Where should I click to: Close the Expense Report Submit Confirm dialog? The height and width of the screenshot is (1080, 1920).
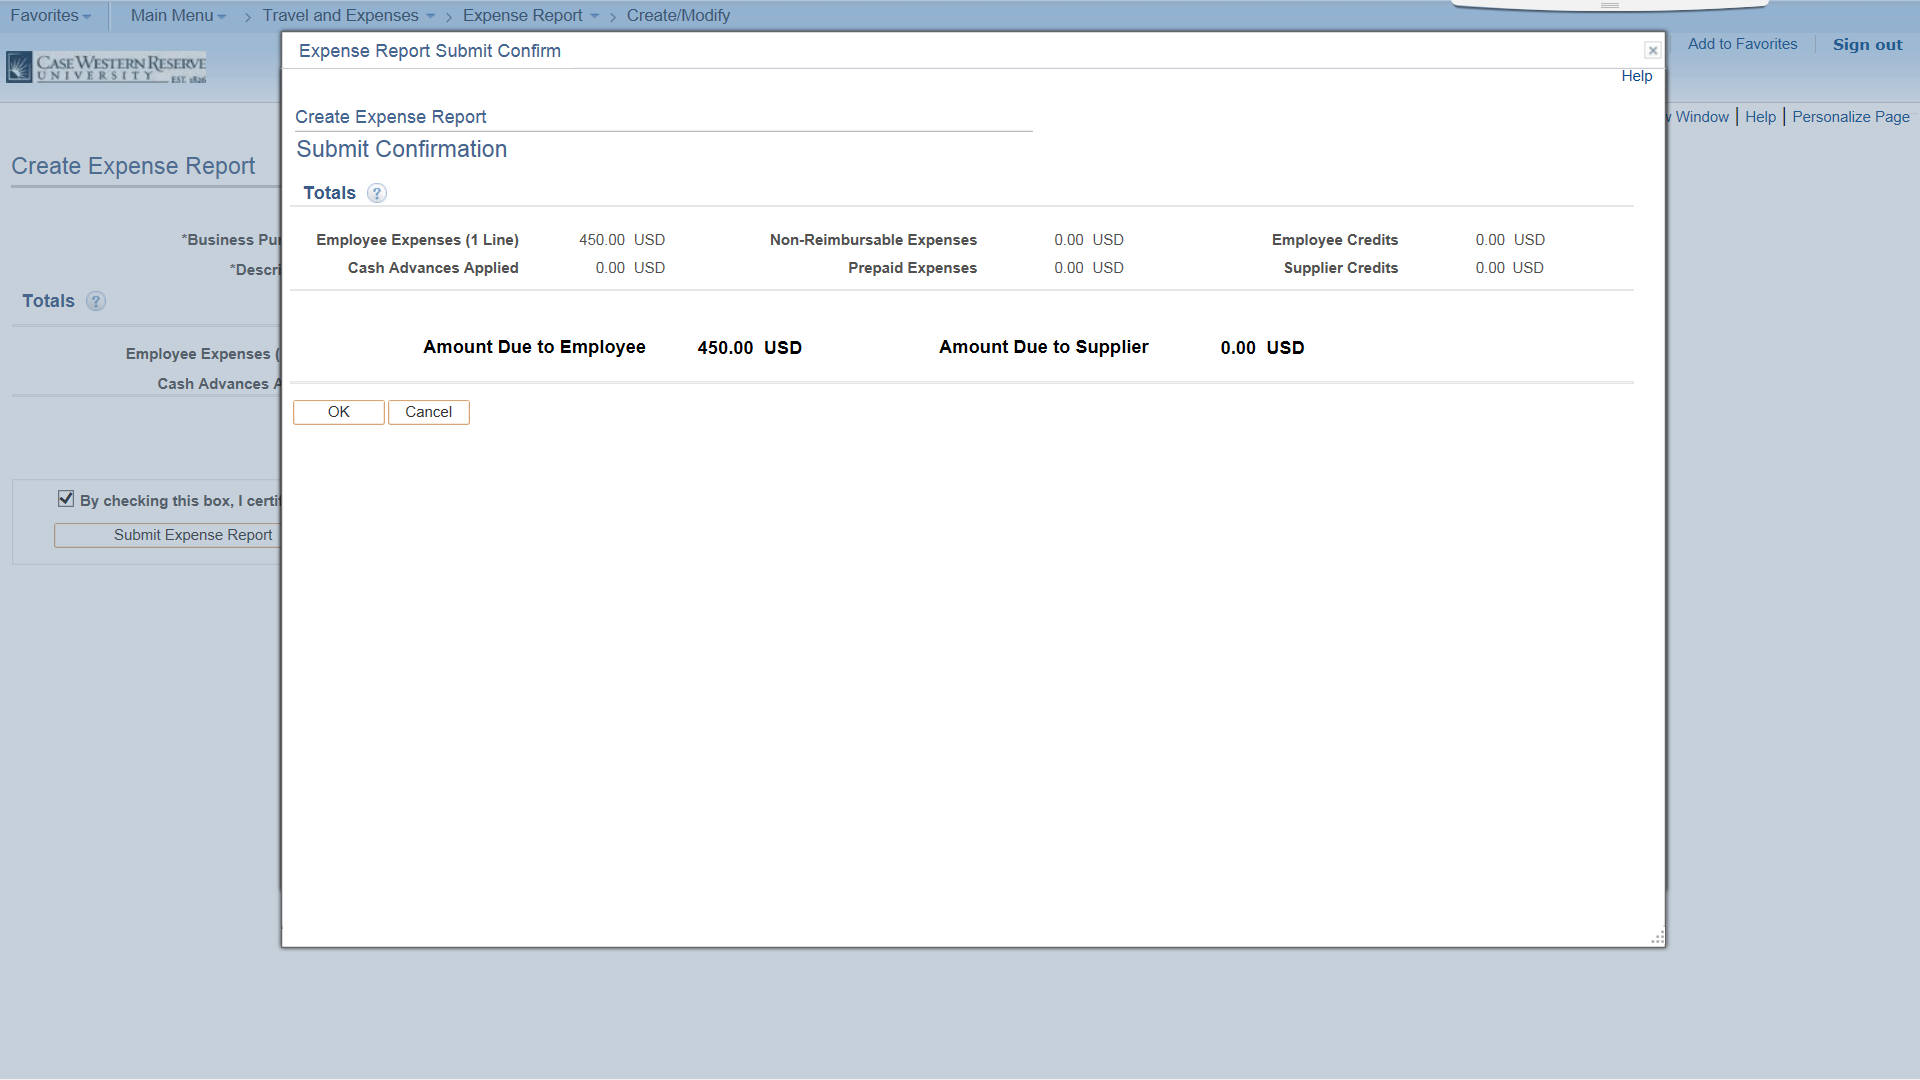pyautogui.click(x=1653, y=50)
